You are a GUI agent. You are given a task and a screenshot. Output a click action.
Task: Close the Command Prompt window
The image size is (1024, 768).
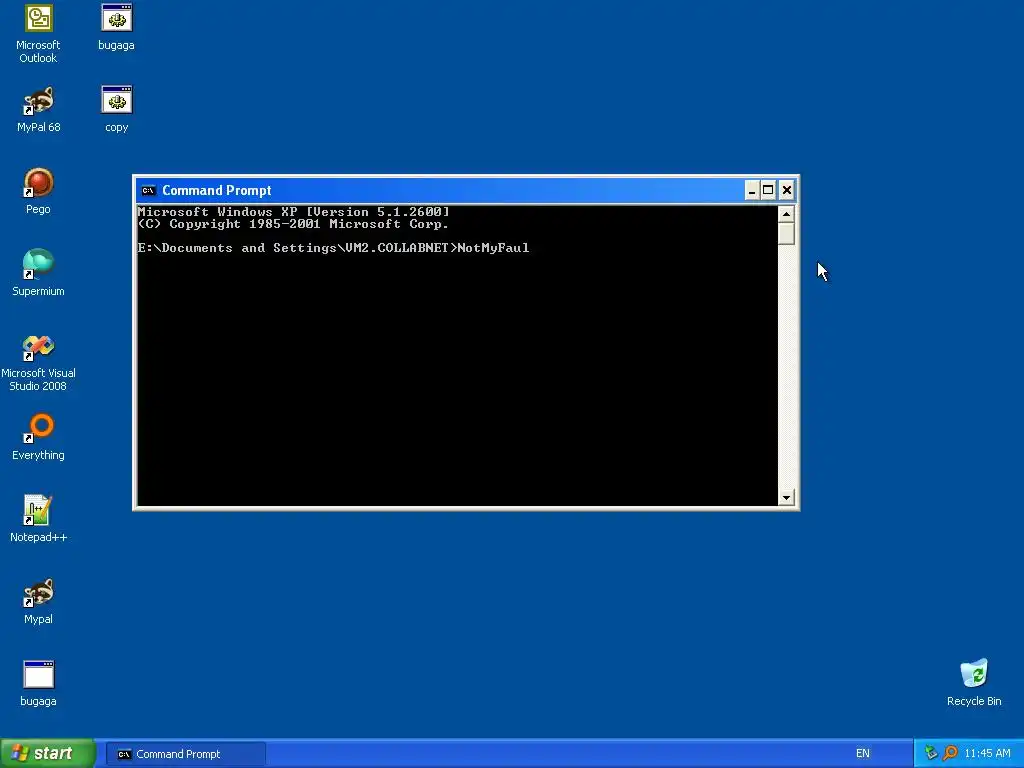coord(787,190)
